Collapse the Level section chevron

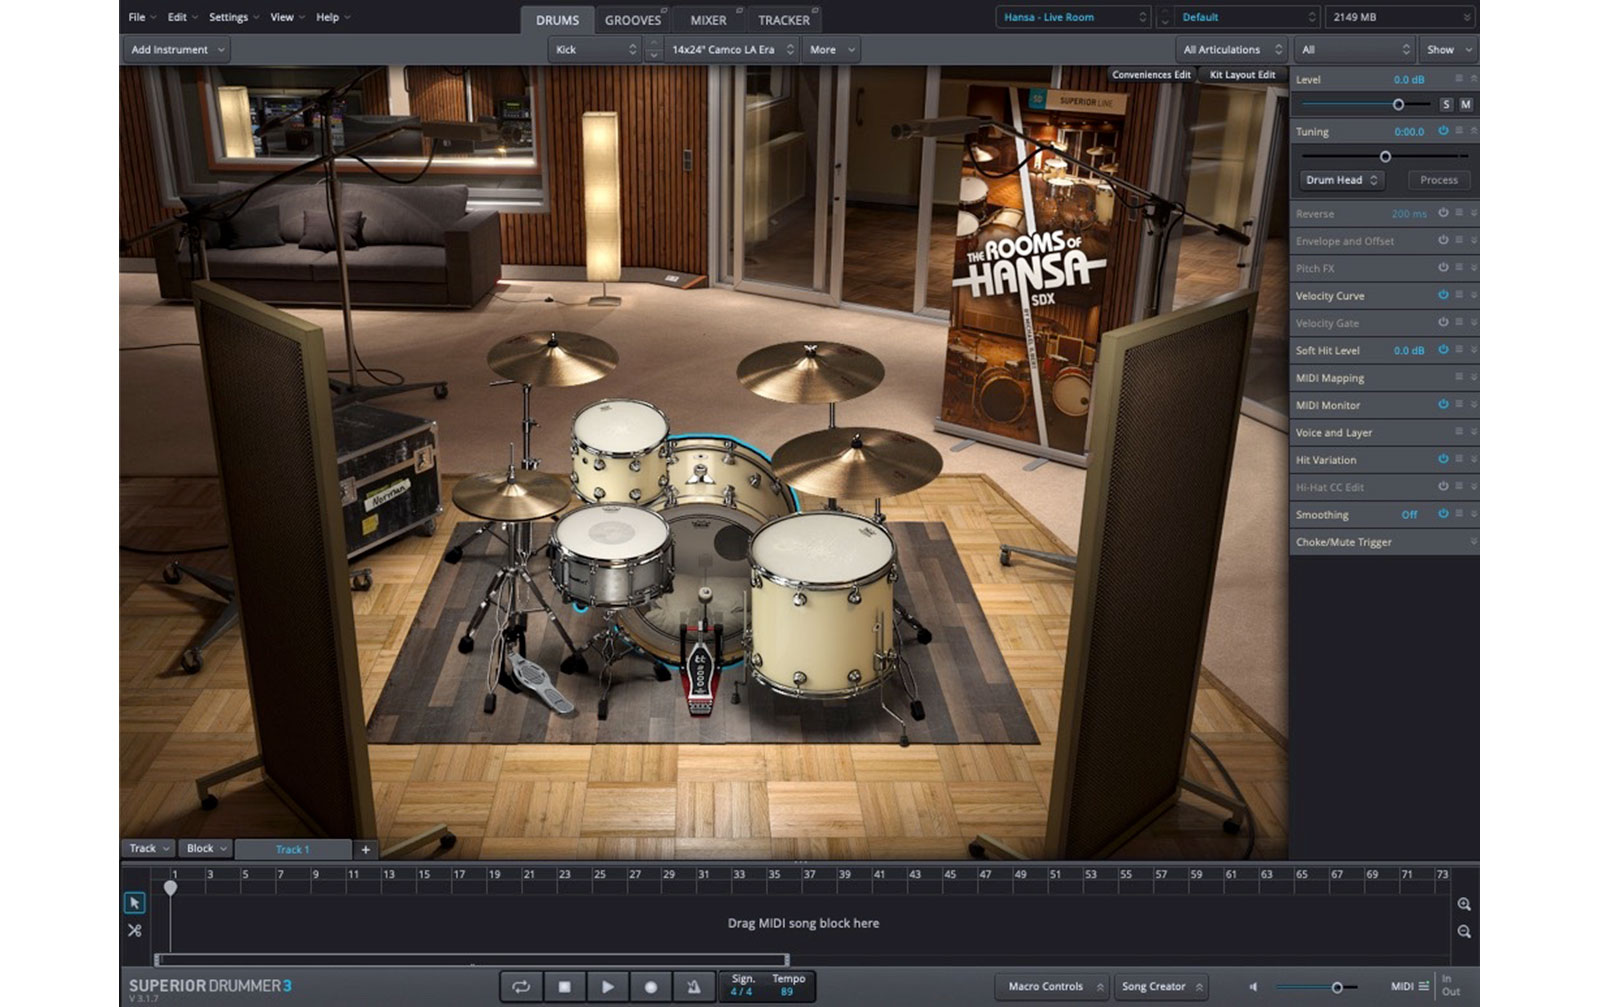pyautogui.click(x=1473, y=78)
